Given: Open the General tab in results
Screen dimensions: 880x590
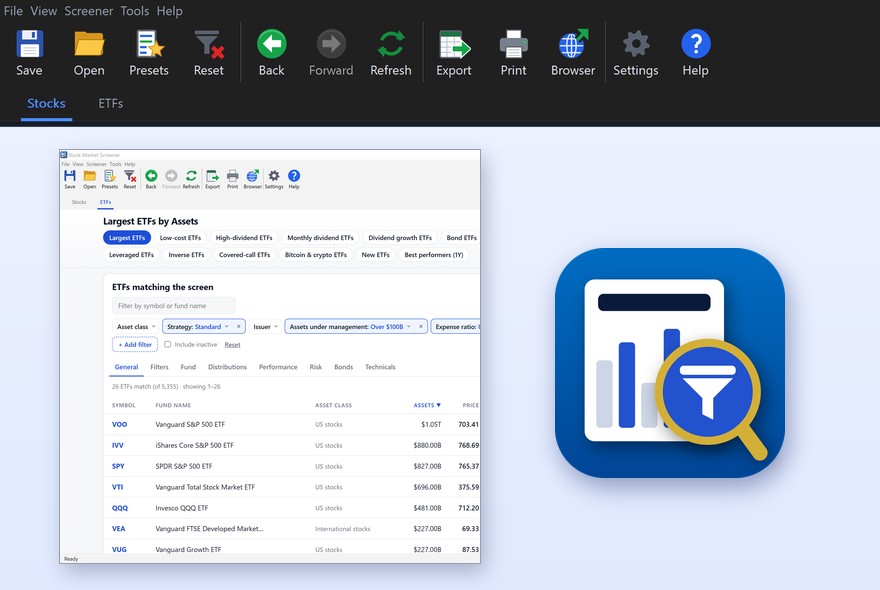Looking at the screenshot, I should point(126,367).
